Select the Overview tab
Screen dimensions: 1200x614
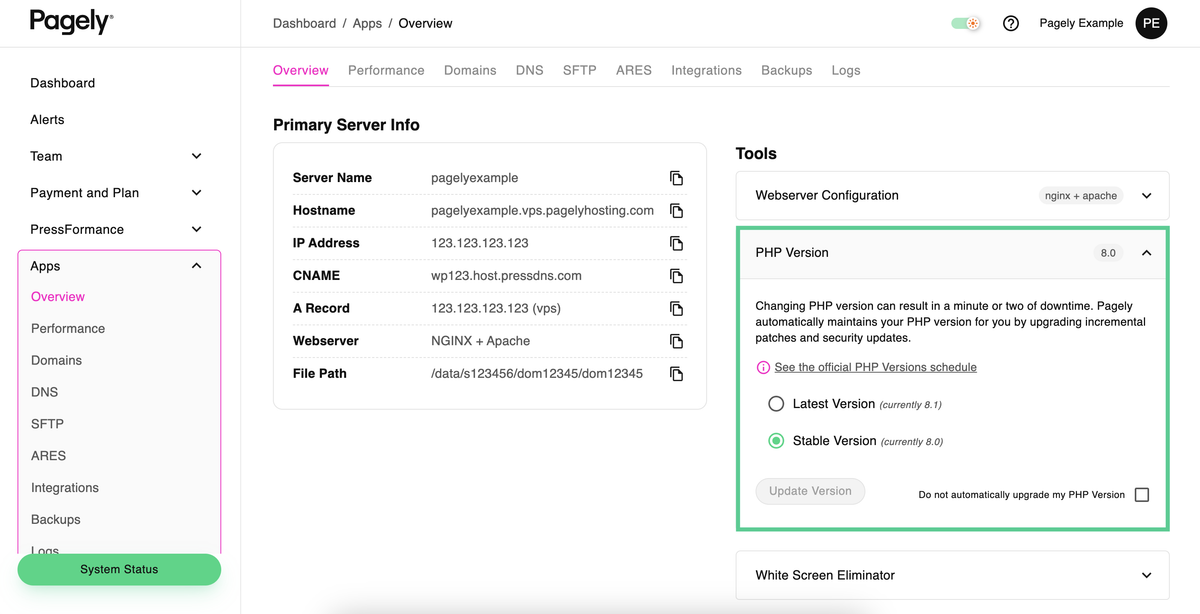pyautogui.click(x=301, y=70)
